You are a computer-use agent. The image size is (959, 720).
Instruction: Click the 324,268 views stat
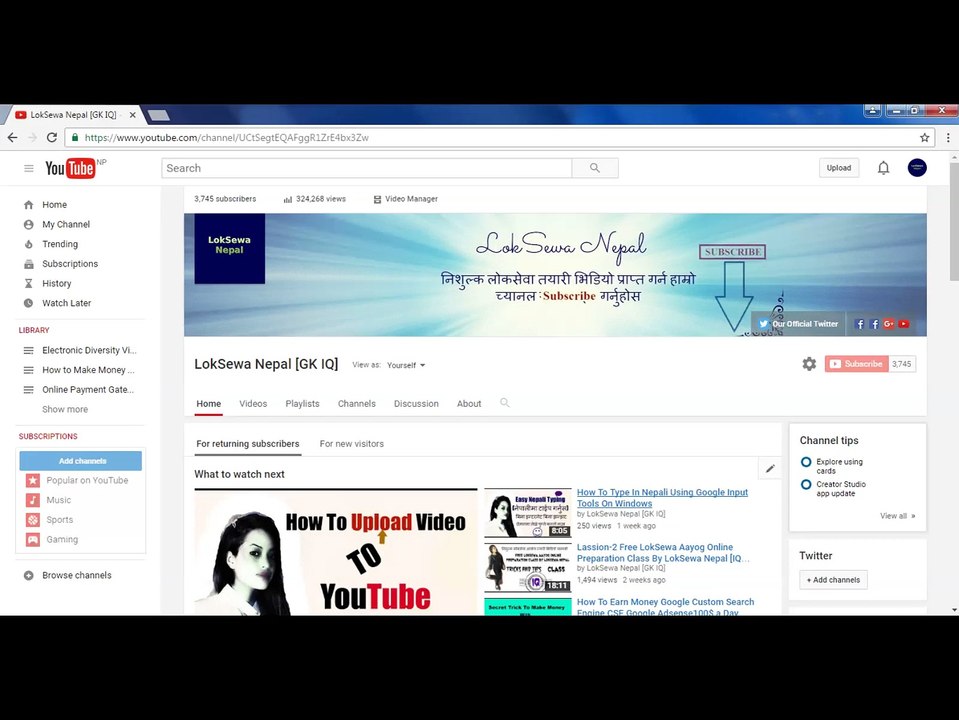click(315, 199)
